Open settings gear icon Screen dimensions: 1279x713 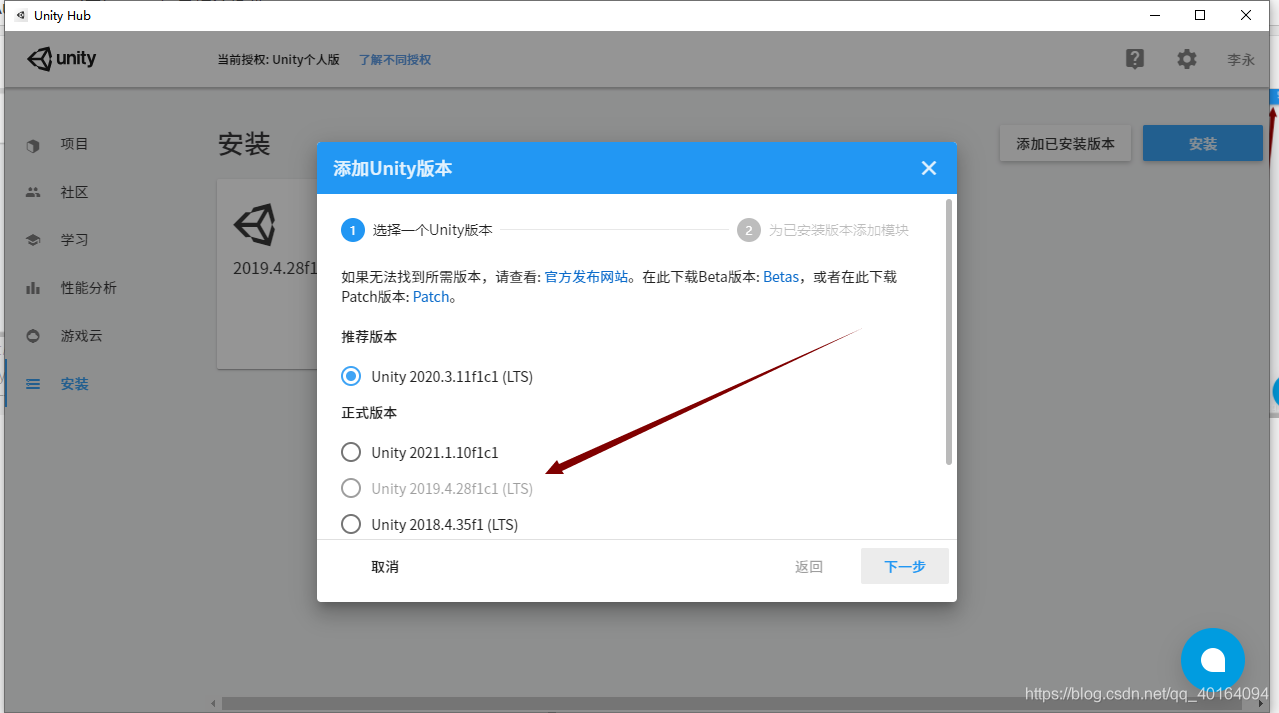pyautogui.click(x=1187, y=59)
